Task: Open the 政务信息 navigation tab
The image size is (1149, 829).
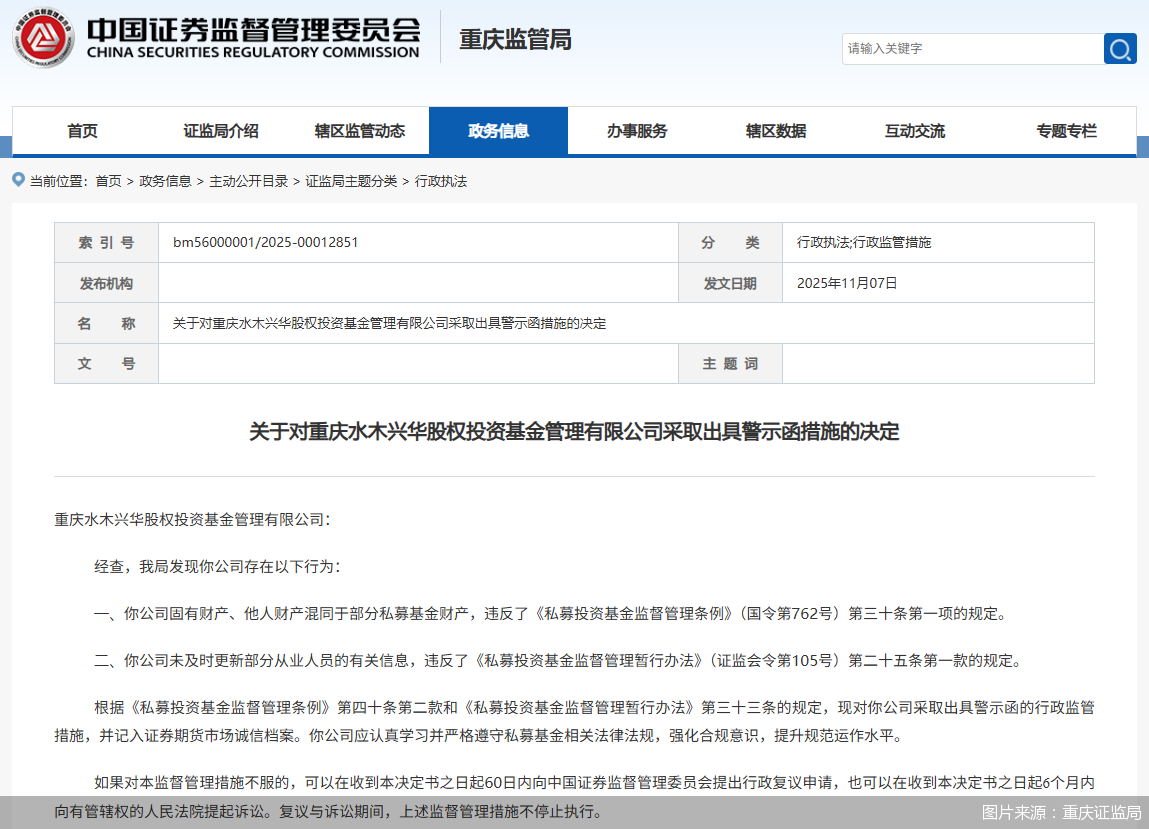Action: 498,130
